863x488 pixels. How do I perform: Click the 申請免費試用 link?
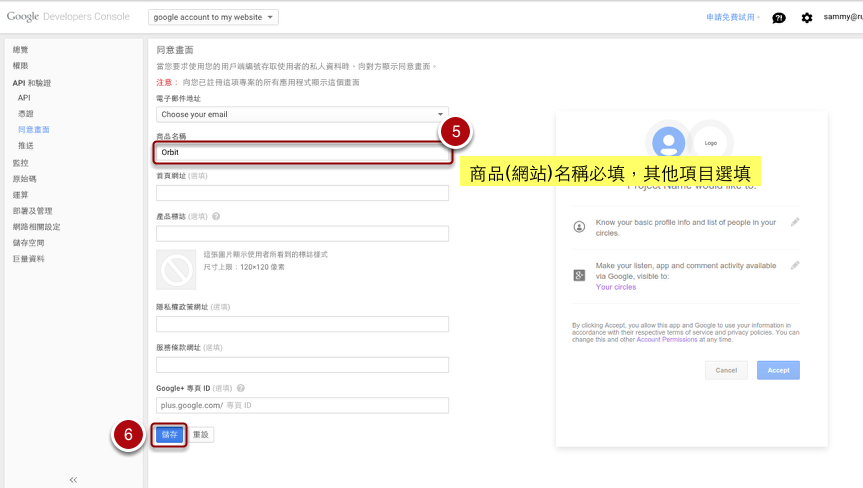[x=734, y=17]
